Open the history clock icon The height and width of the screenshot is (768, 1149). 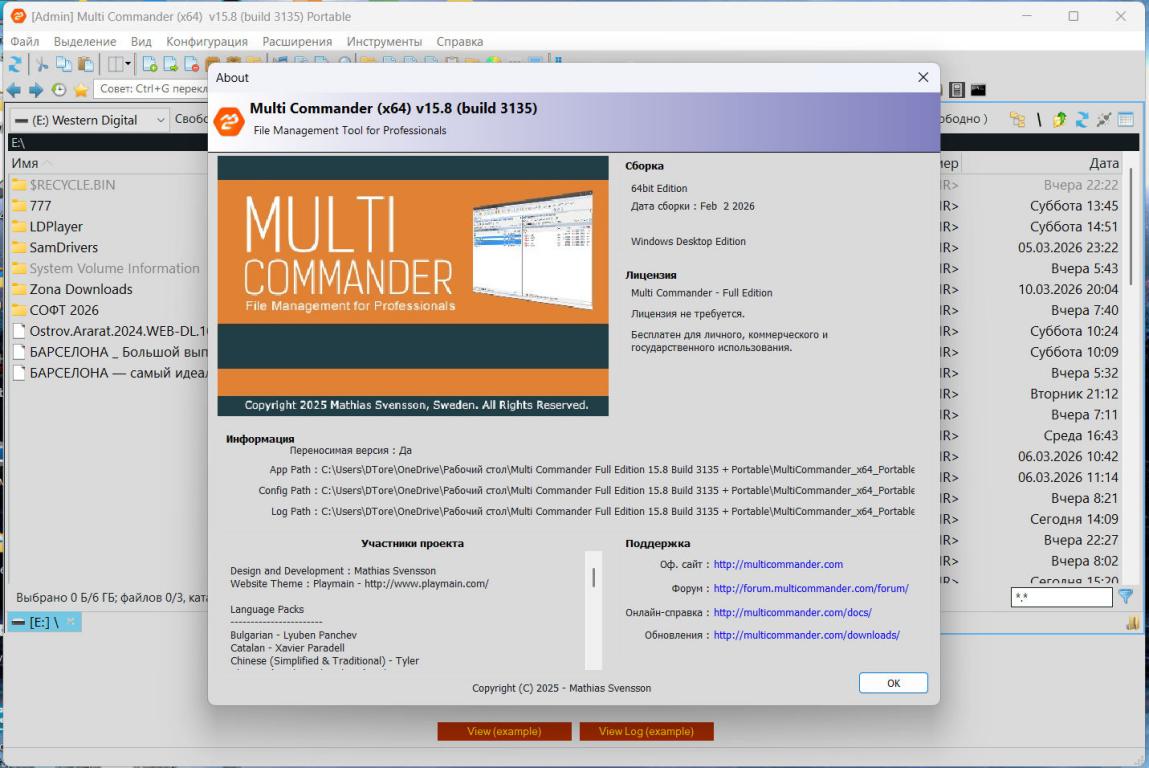(x=59, y=90)
